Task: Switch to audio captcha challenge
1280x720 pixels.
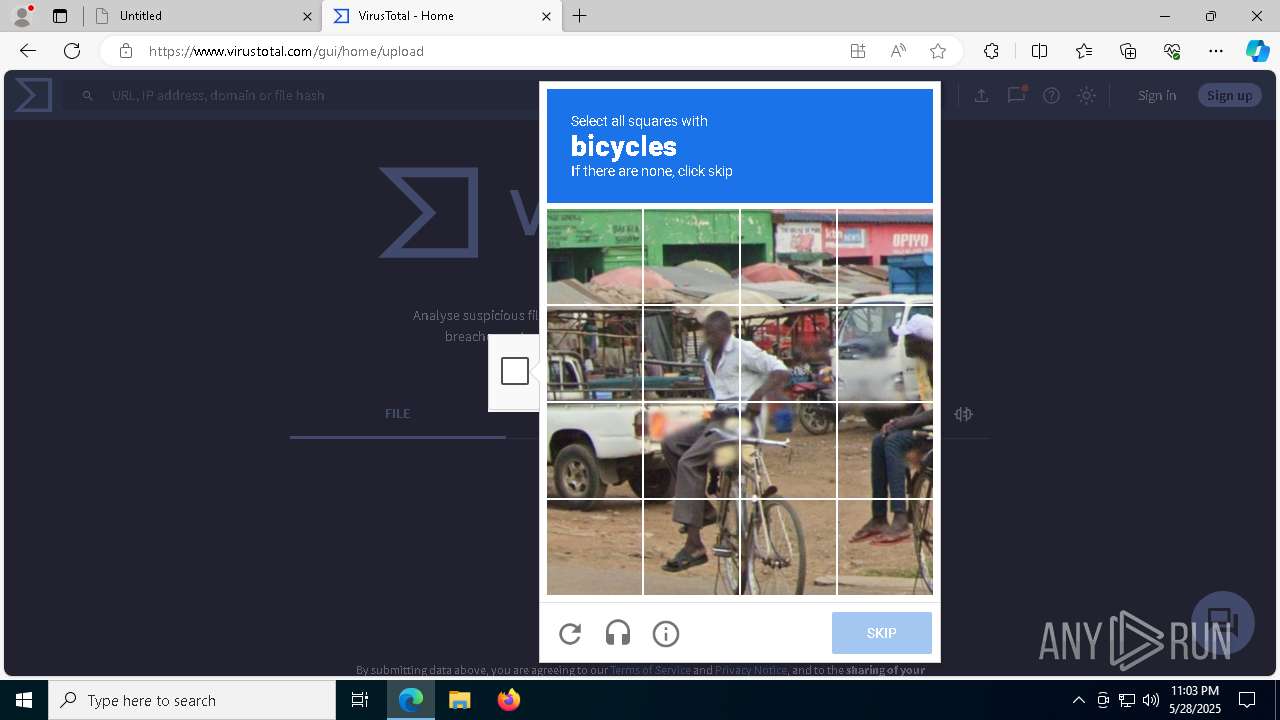Action: tap(618, 633)
